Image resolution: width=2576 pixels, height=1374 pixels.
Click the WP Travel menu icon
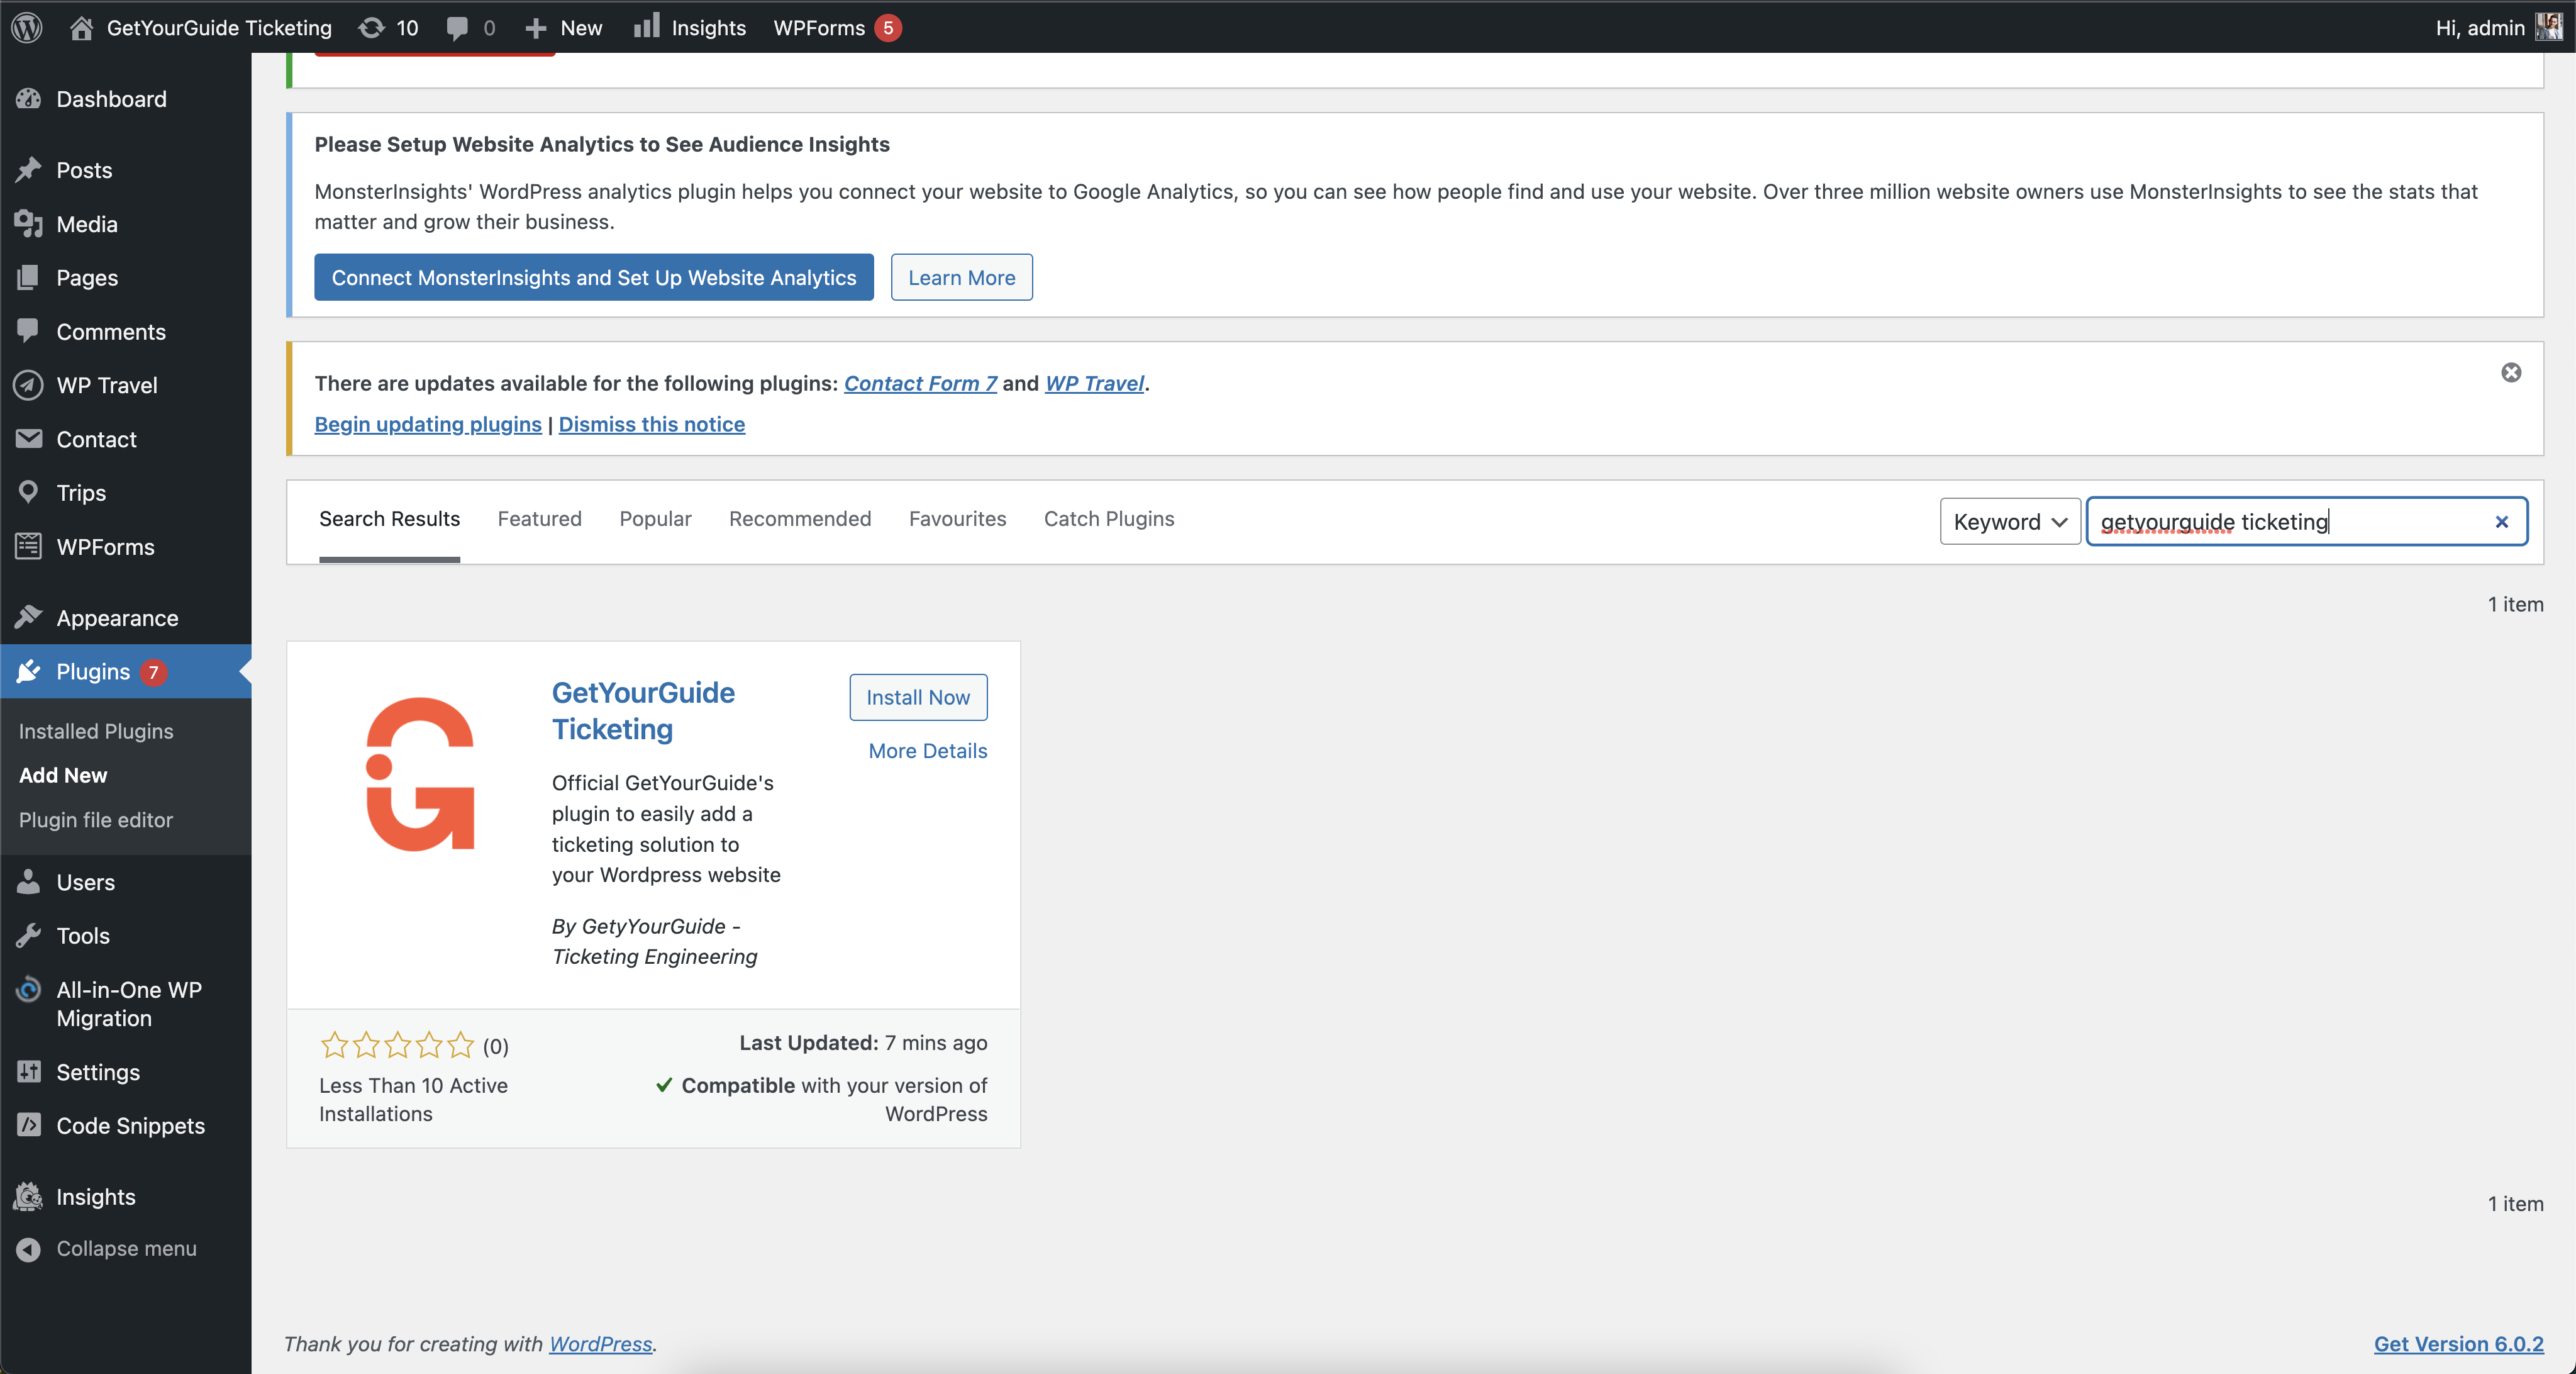(x=31, y=384)
